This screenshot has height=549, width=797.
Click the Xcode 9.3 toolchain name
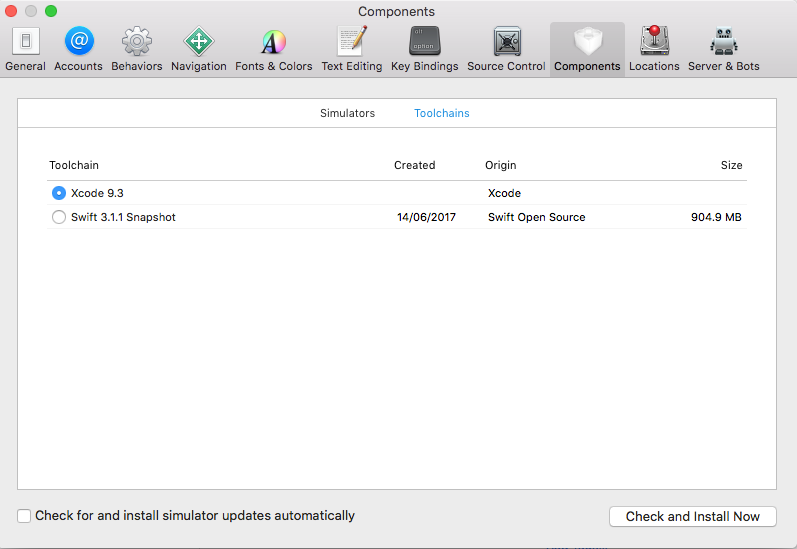tap(97, 193)
